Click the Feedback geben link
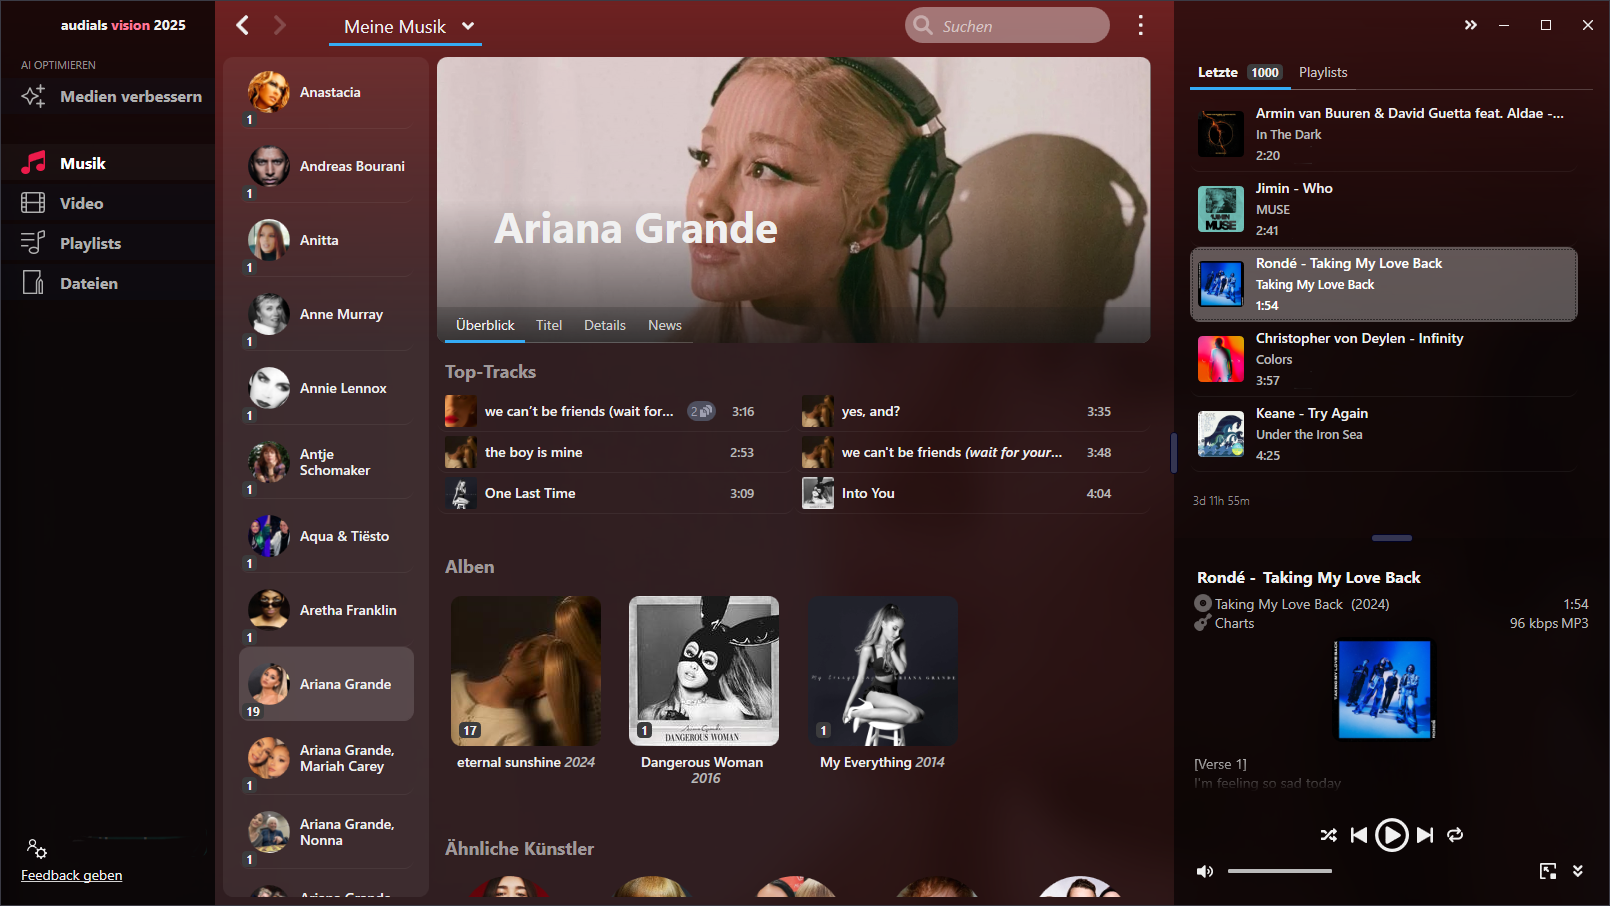 [72, 875]
